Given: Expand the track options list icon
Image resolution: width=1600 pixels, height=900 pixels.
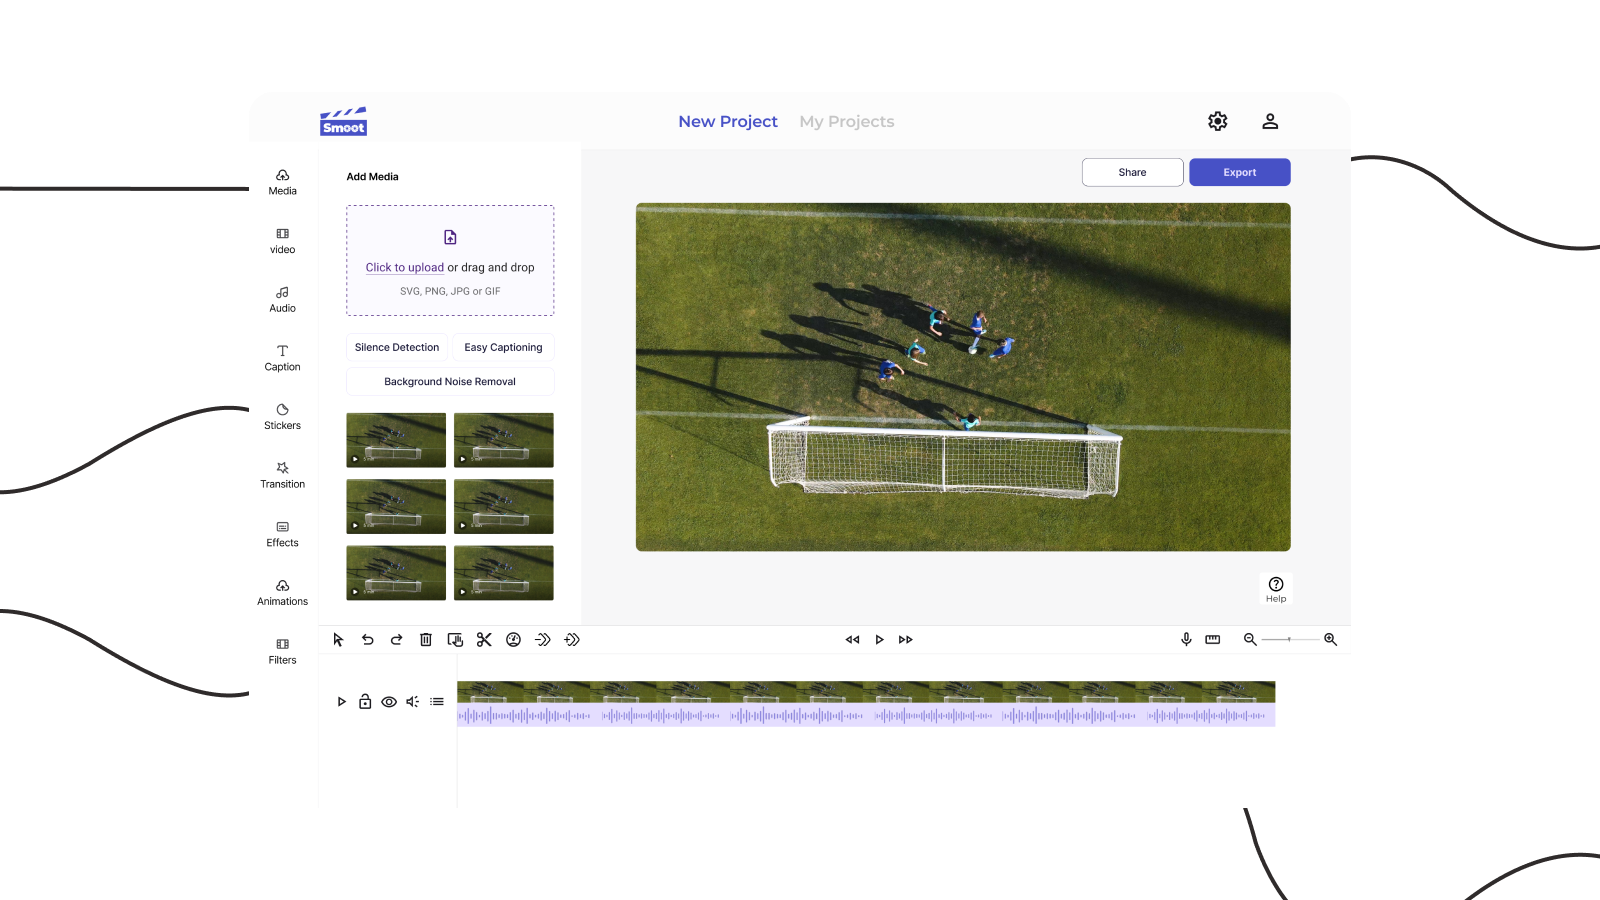Looking at the screenshot, I should tap(437, 702).
